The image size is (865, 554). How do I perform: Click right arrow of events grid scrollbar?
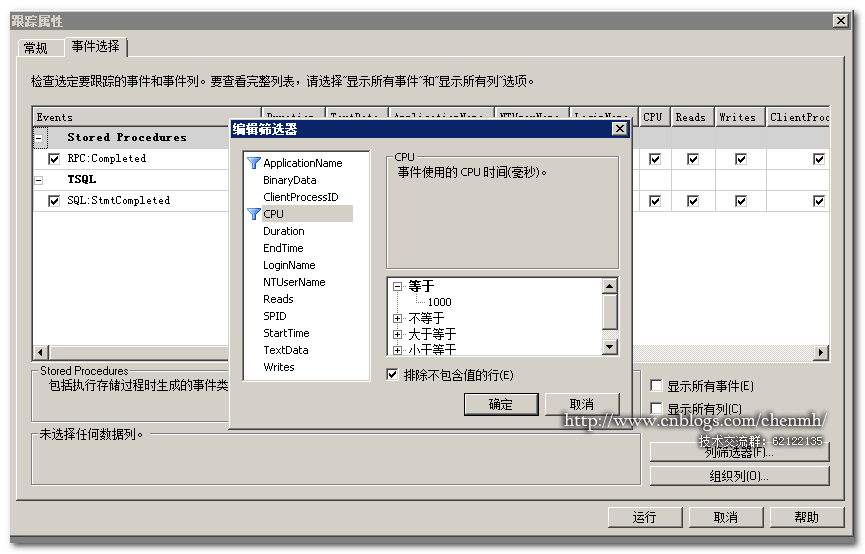821,352
